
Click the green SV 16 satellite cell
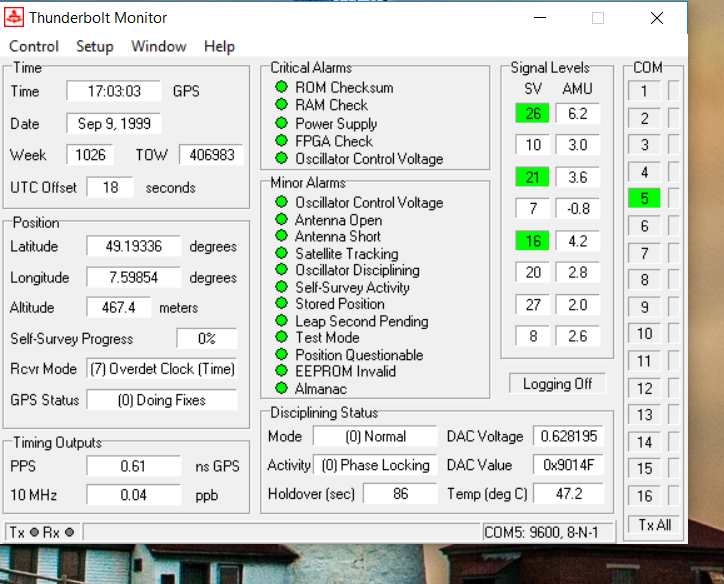532,241
